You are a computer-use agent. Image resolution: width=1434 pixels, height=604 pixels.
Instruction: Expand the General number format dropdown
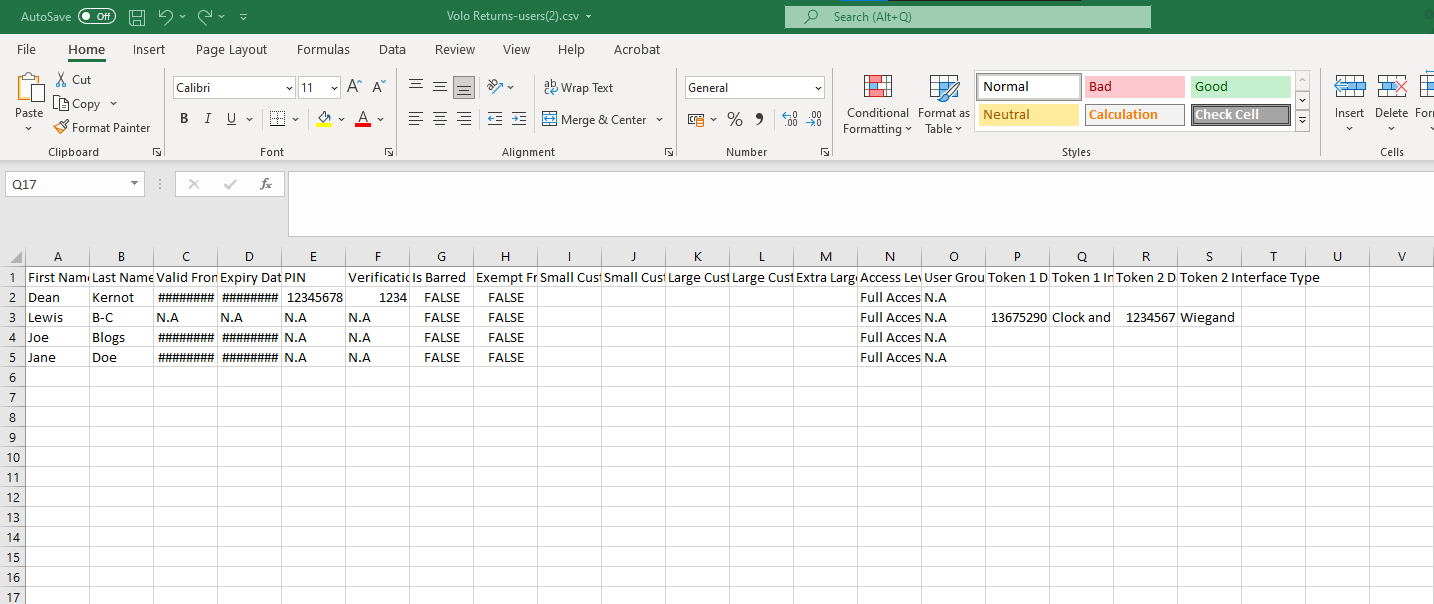click(818, 88)
